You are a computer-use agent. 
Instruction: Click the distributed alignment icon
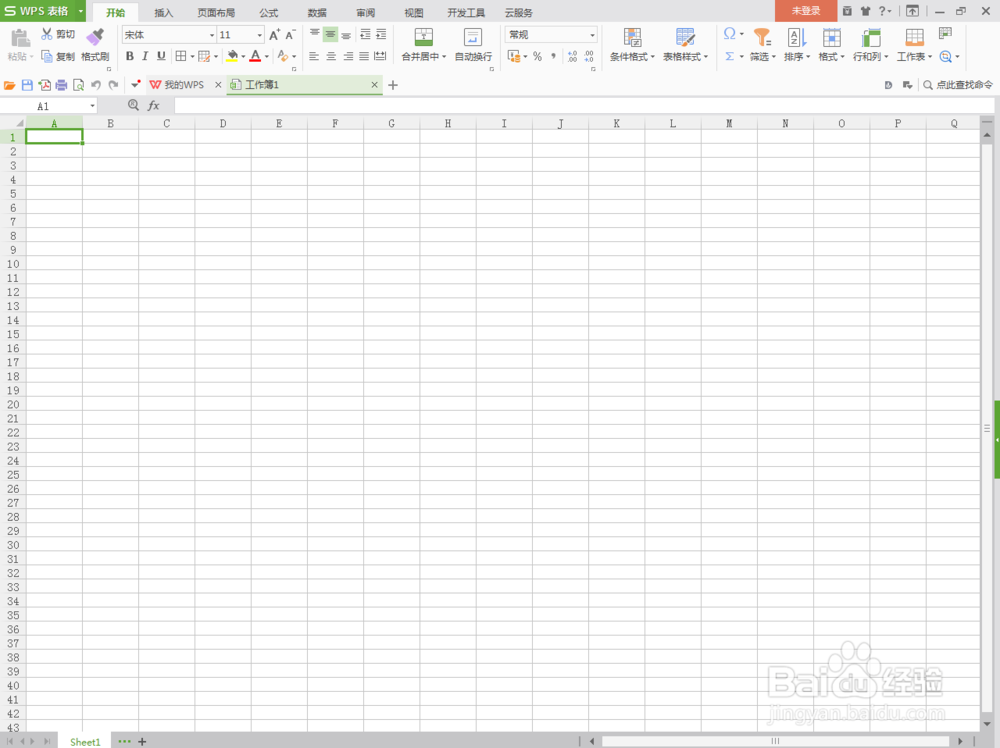click(x=380, y=56)
